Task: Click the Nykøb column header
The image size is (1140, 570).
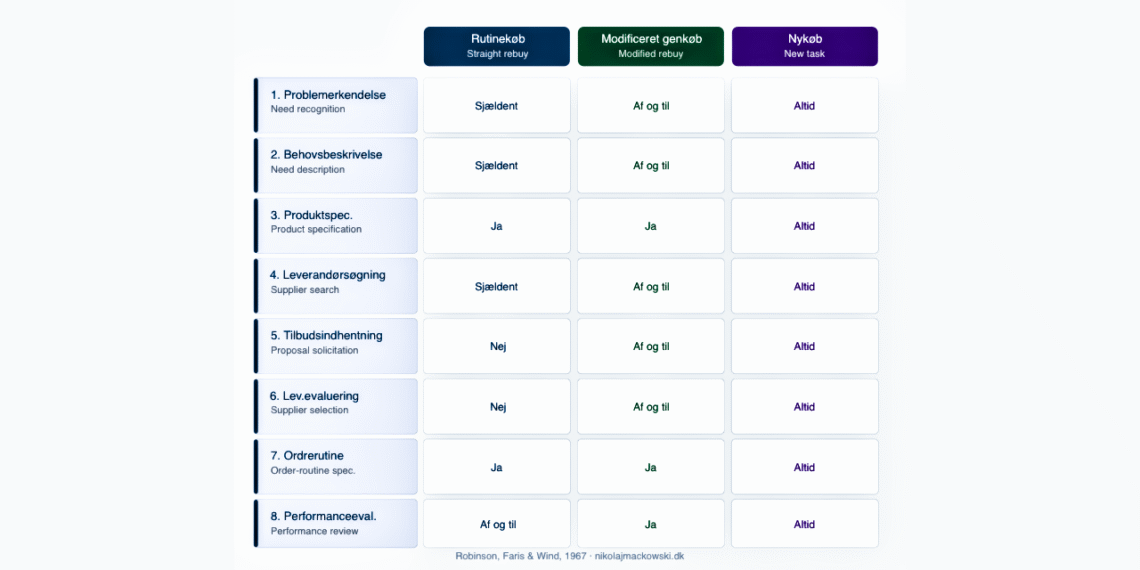Action: point(805,46)
